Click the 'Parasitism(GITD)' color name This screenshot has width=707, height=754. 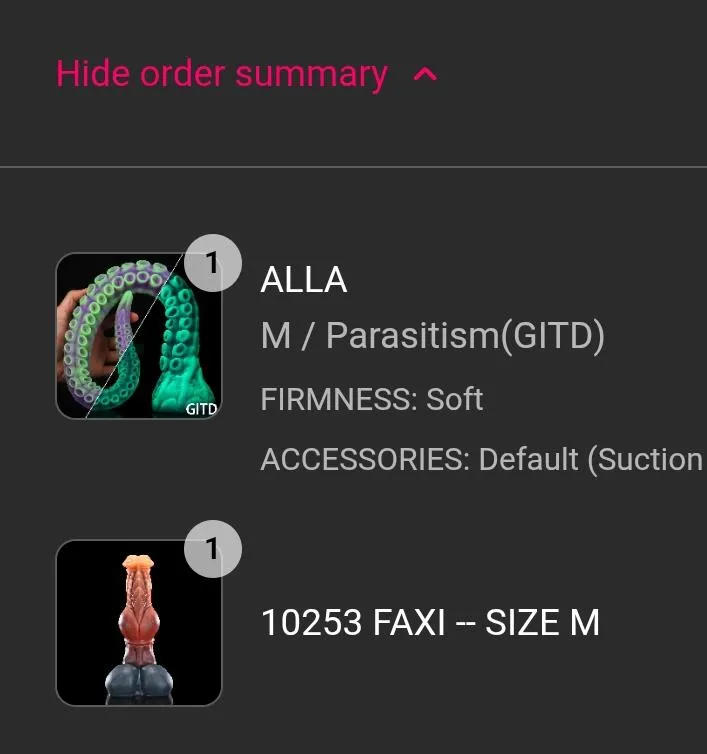pos(465,336)
